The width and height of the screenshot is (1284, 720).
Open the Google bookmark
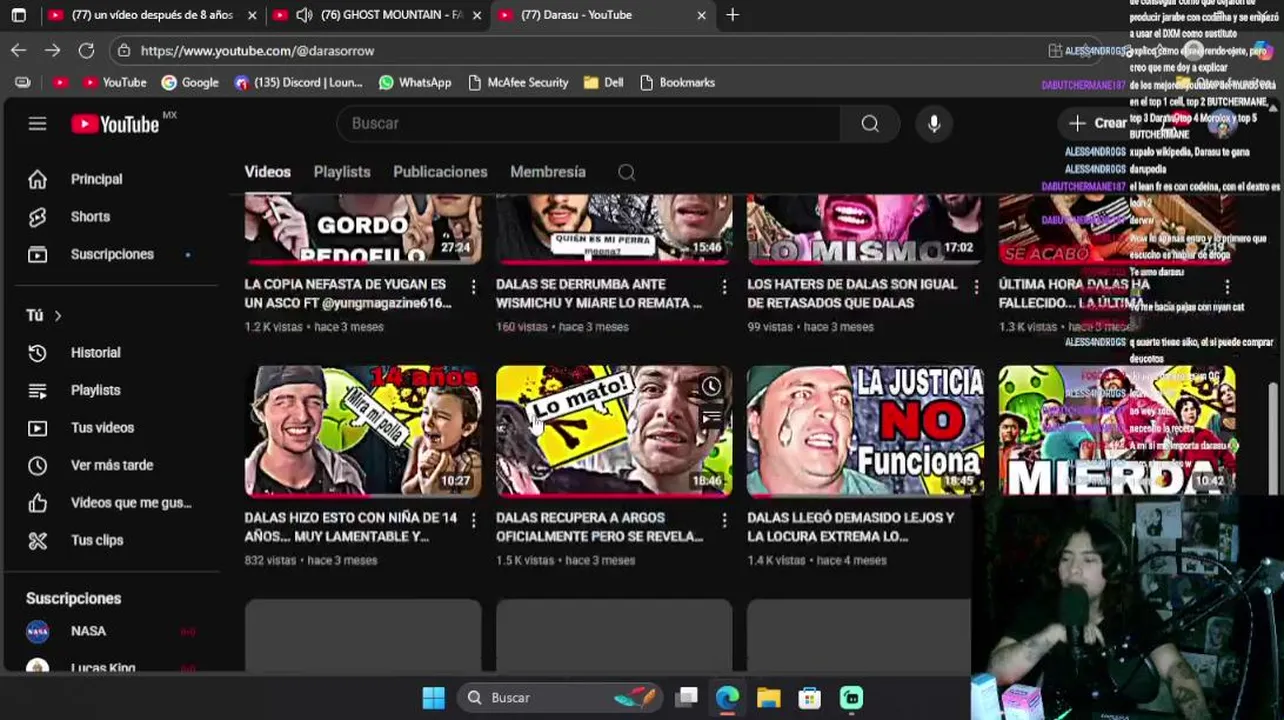click(190, 82)
